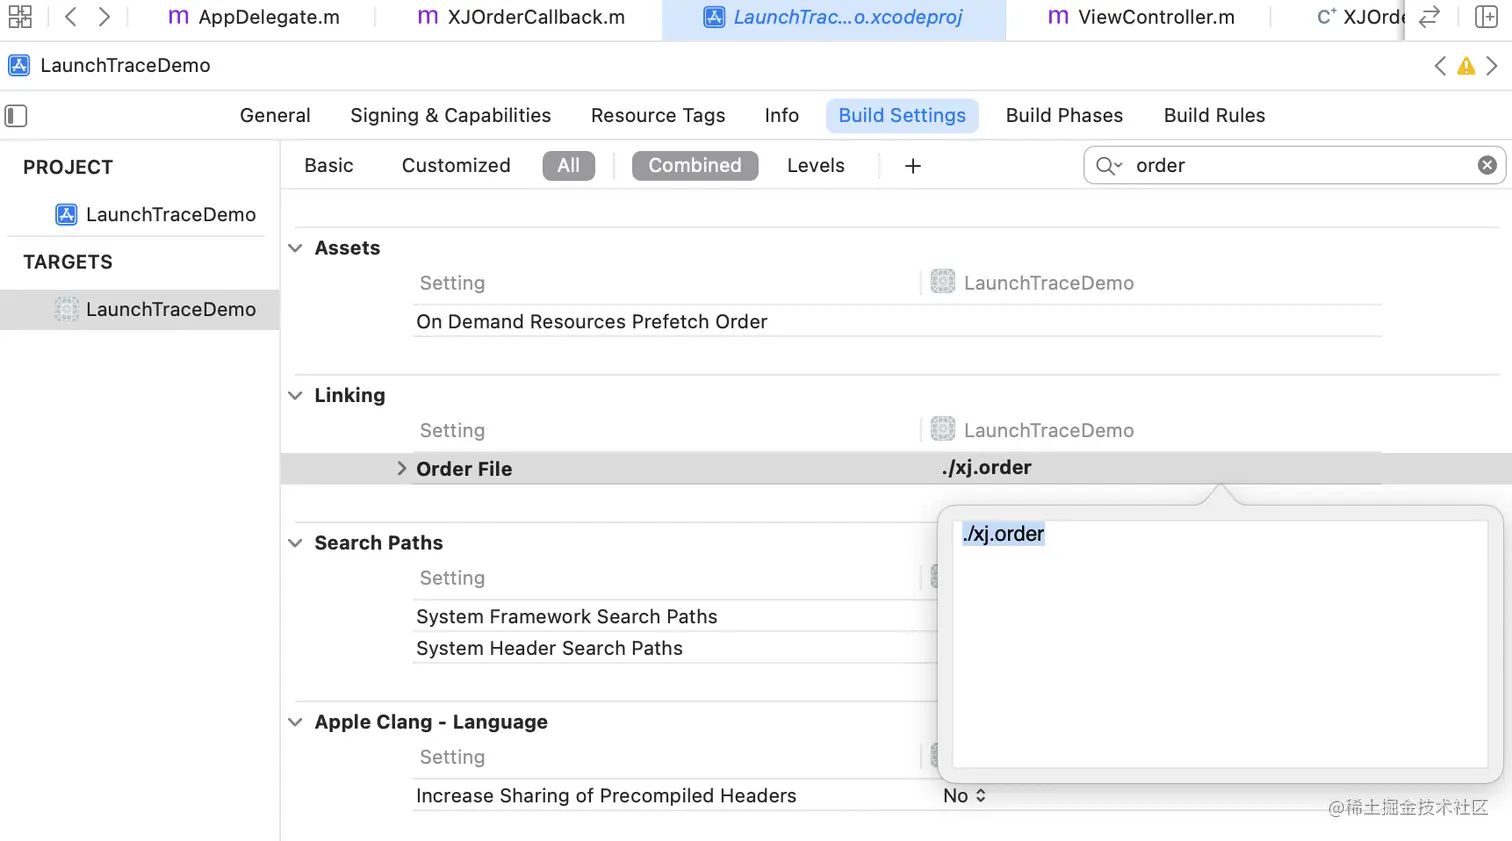Click the target icon in Assets column header
The width and height of the screenshot is (1512, 841).
click(x=943, y=281)
